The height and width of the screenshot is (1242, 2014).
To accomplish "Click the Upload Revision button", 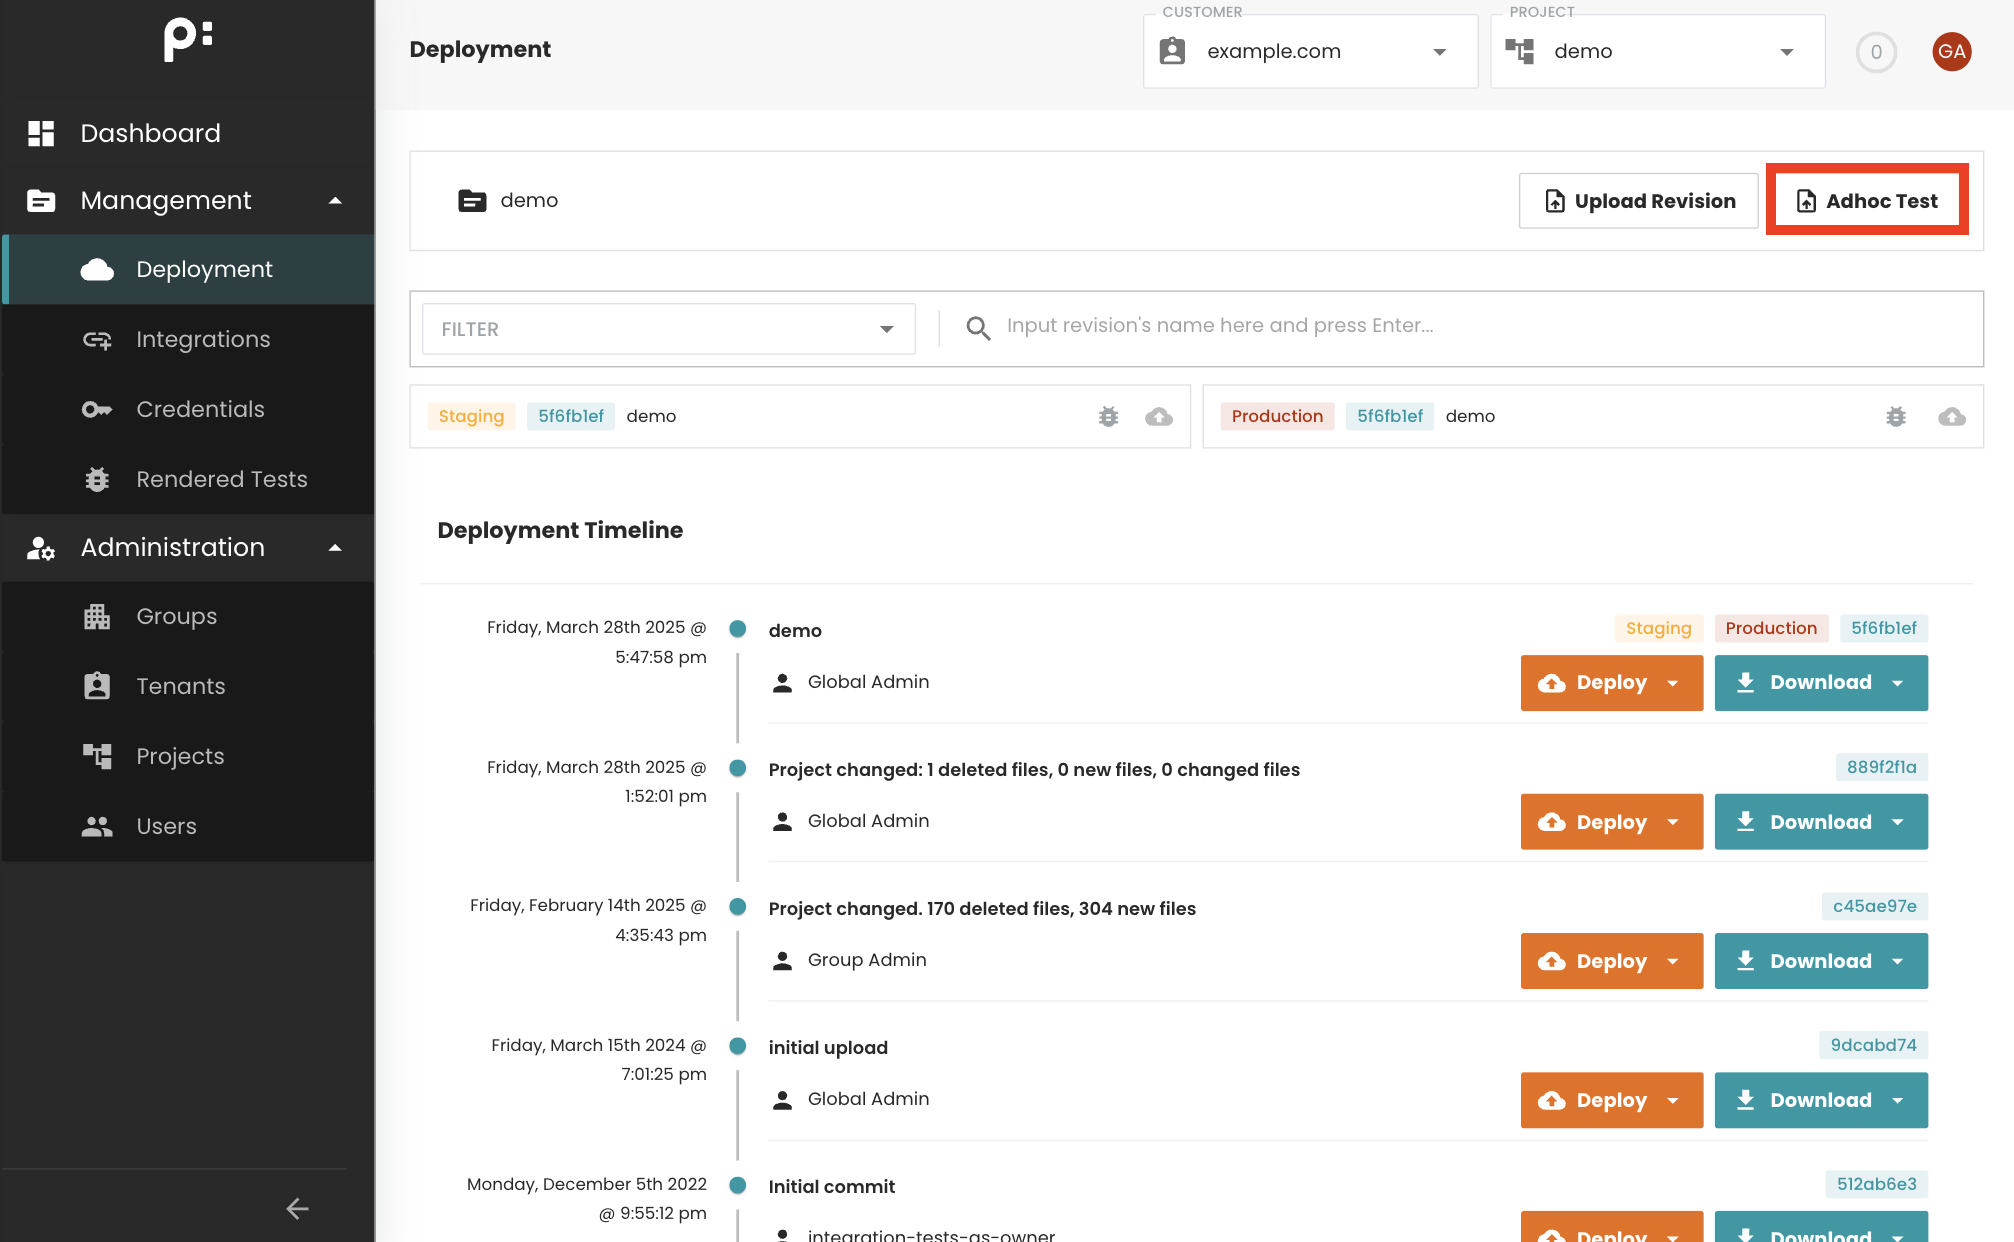I will tap(1638, 201).
